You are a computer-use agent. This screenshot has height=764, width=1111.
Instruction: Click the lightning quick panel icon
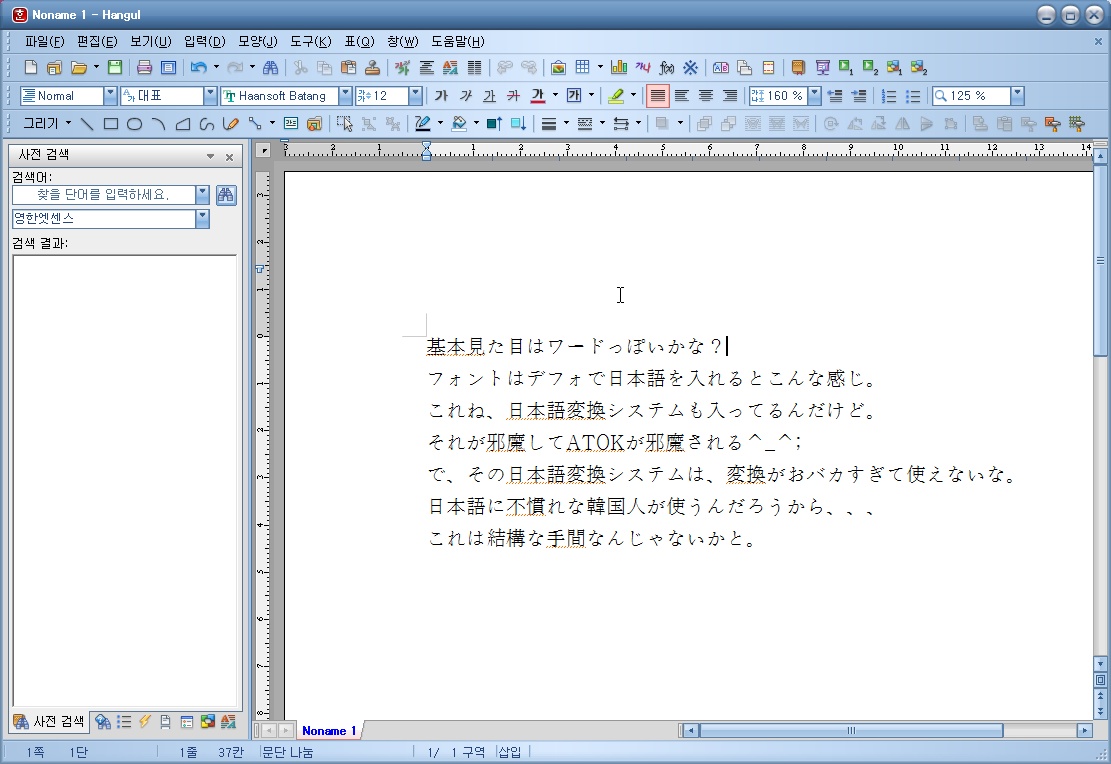pyautogui.click(x=145, y=721)
